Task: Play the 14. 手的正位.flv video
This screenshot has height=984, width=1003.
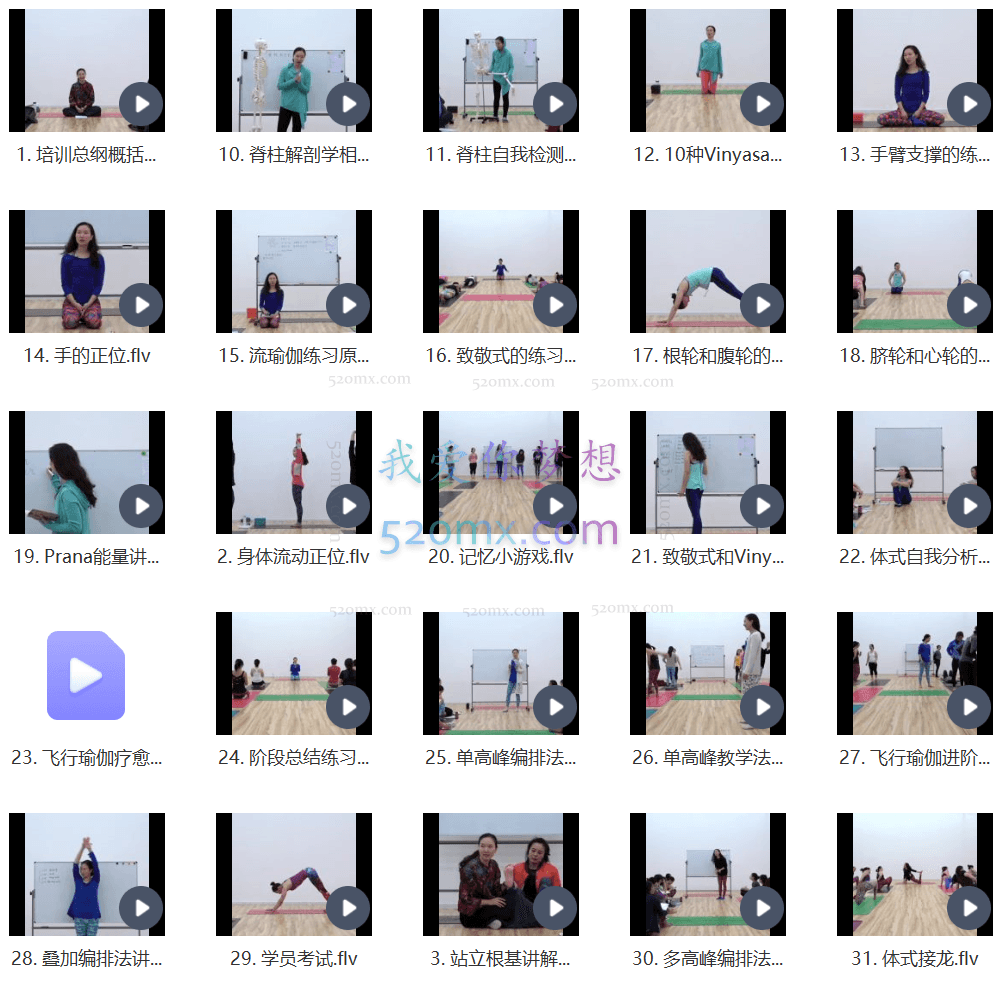Action: coord(141,305)
